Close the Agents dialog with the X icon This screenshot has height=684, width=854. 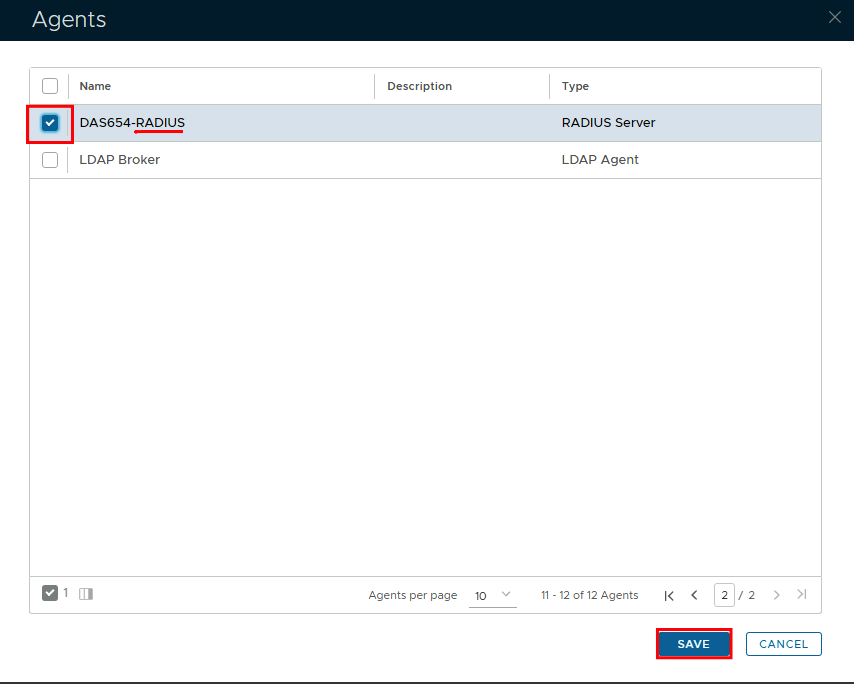(835, 17)
